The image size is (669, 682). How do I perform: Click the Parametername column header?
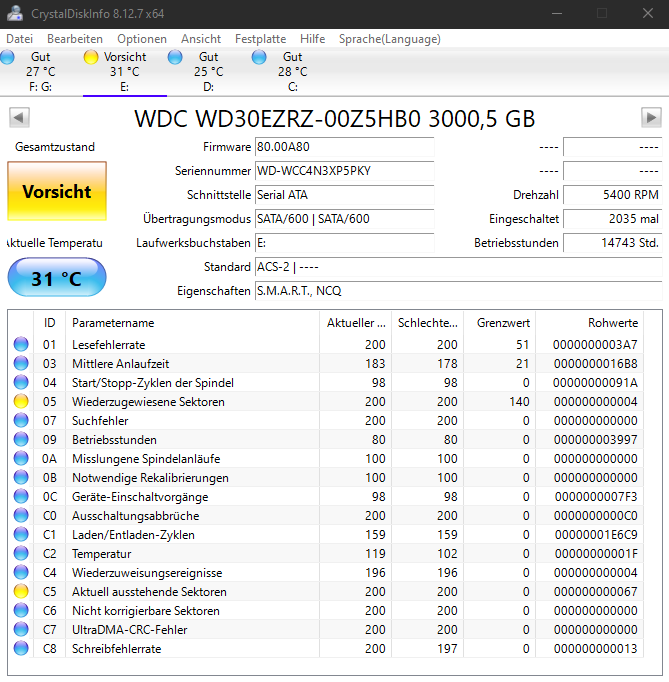tap(193, 323)
